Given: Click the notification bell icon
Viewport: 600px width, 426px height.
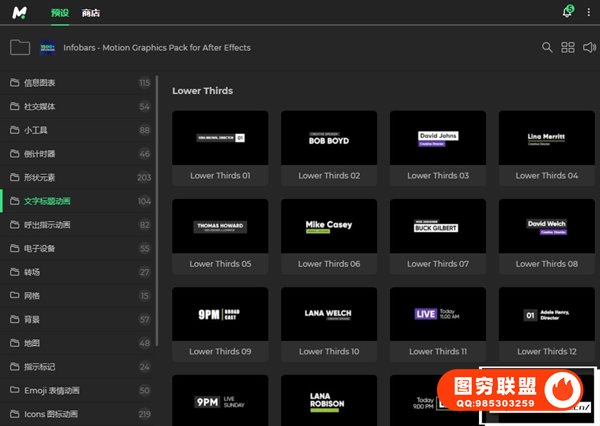Looking at the screenshot, I should [x=568, y=12].
